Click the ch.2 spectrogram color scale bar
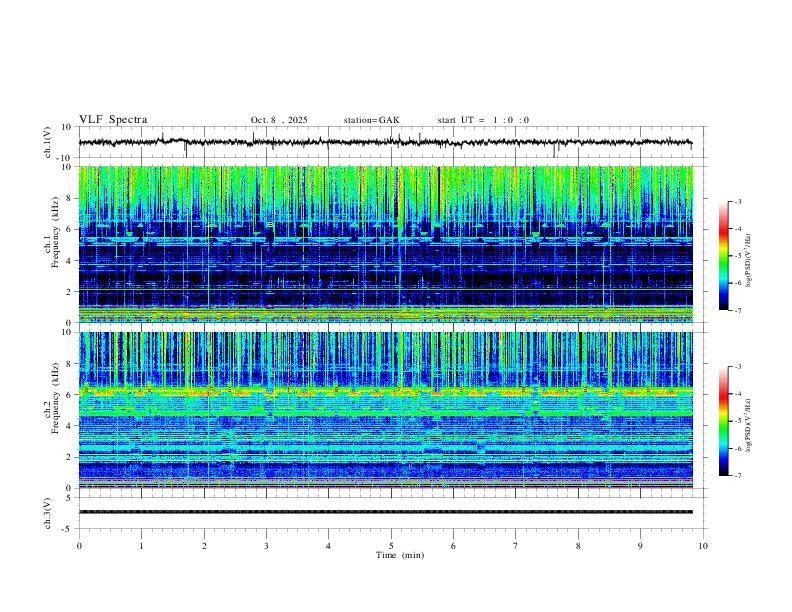This screenshot has height=612, width=792. 723,421
